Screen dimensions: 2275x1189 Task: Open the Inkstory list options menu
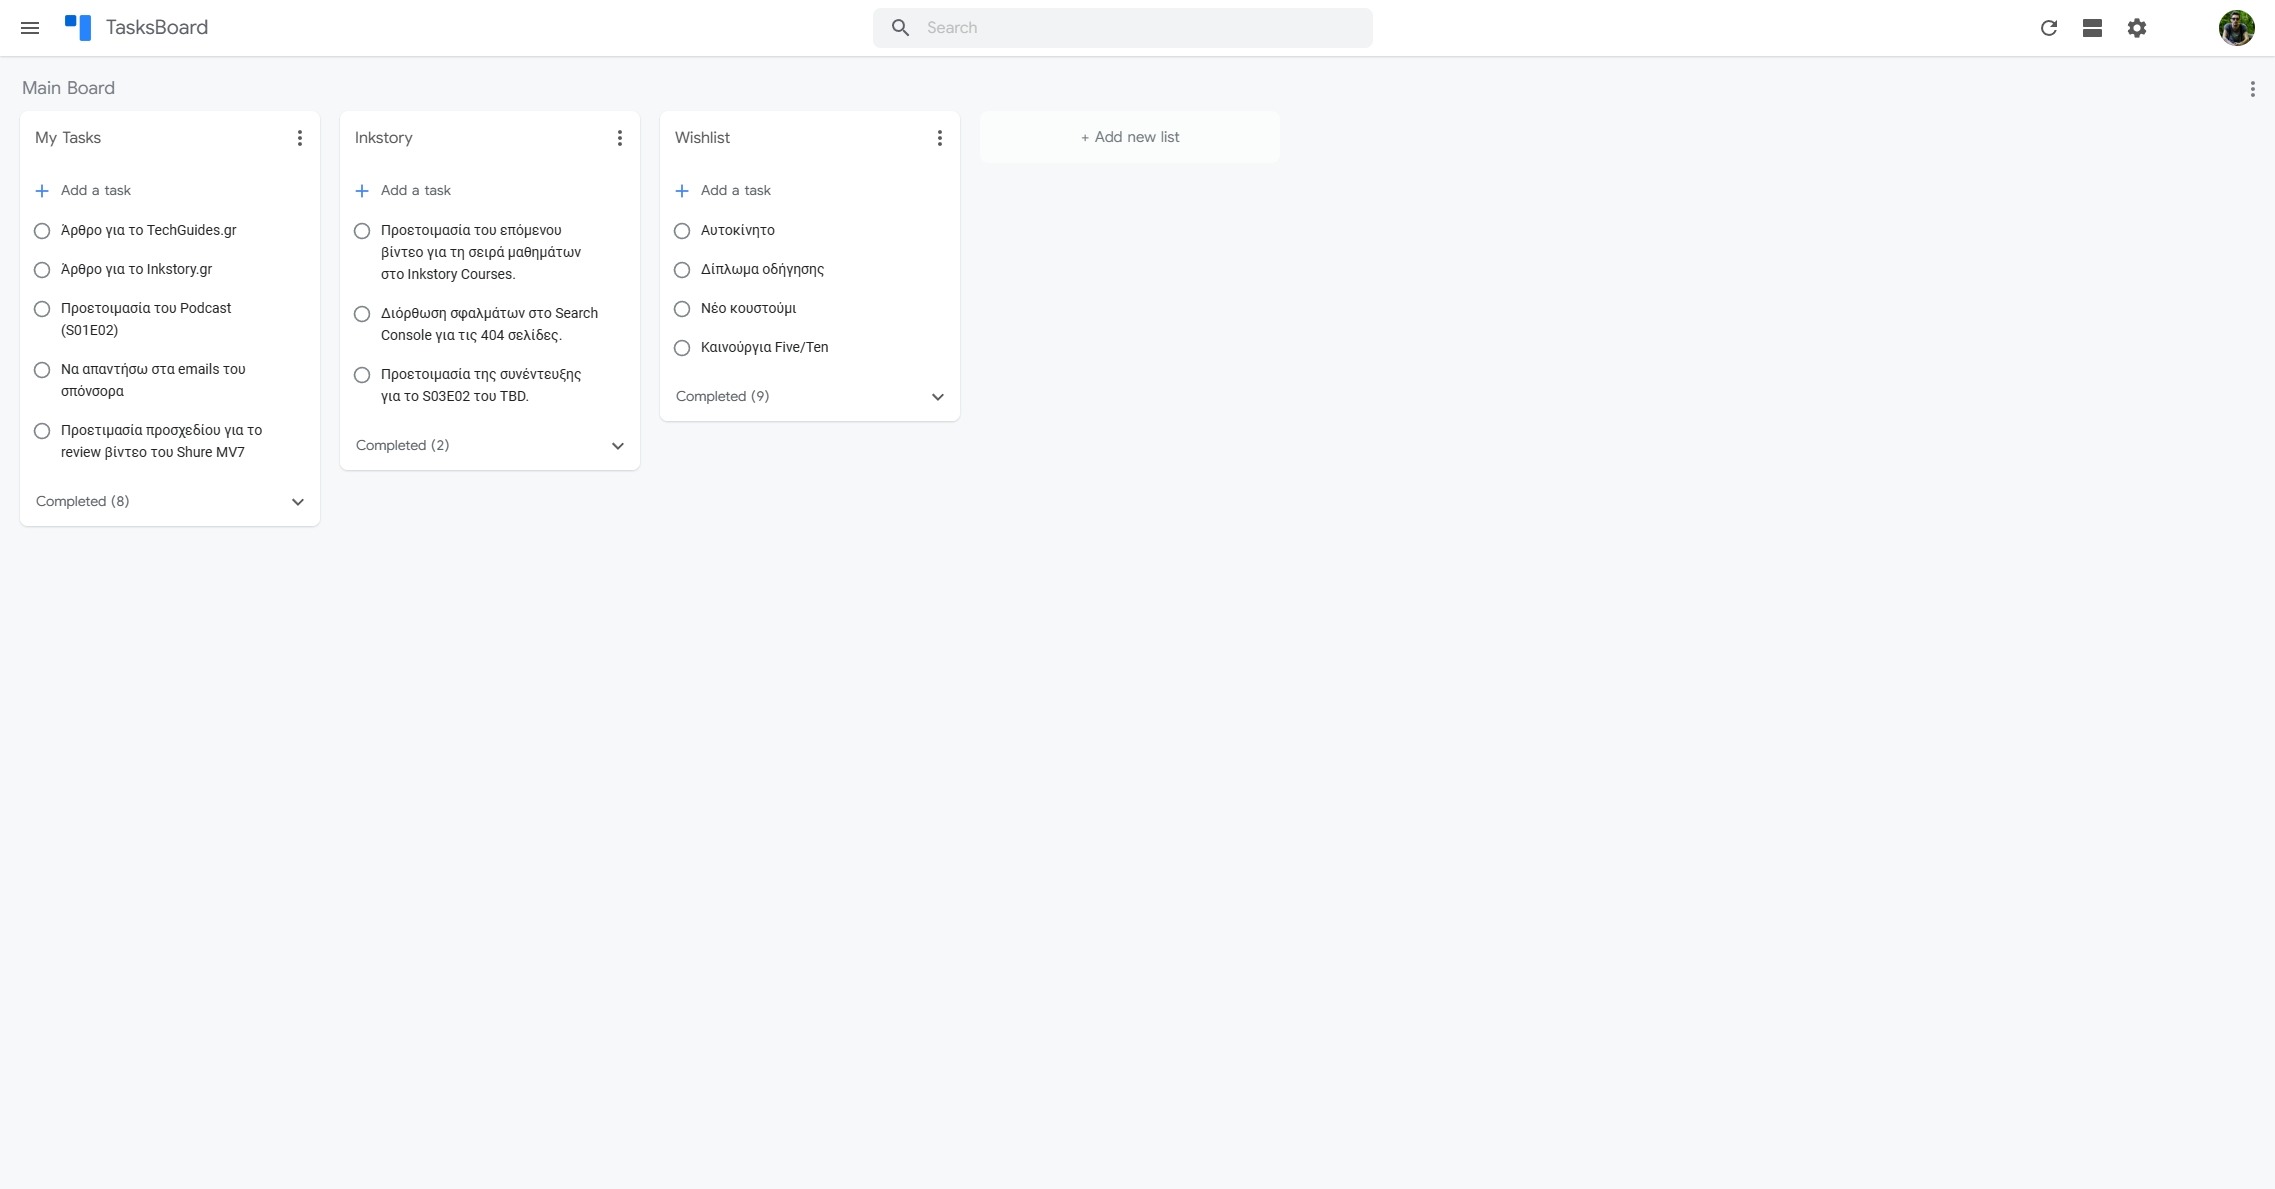pyautogui.click(x=619, y=137)
